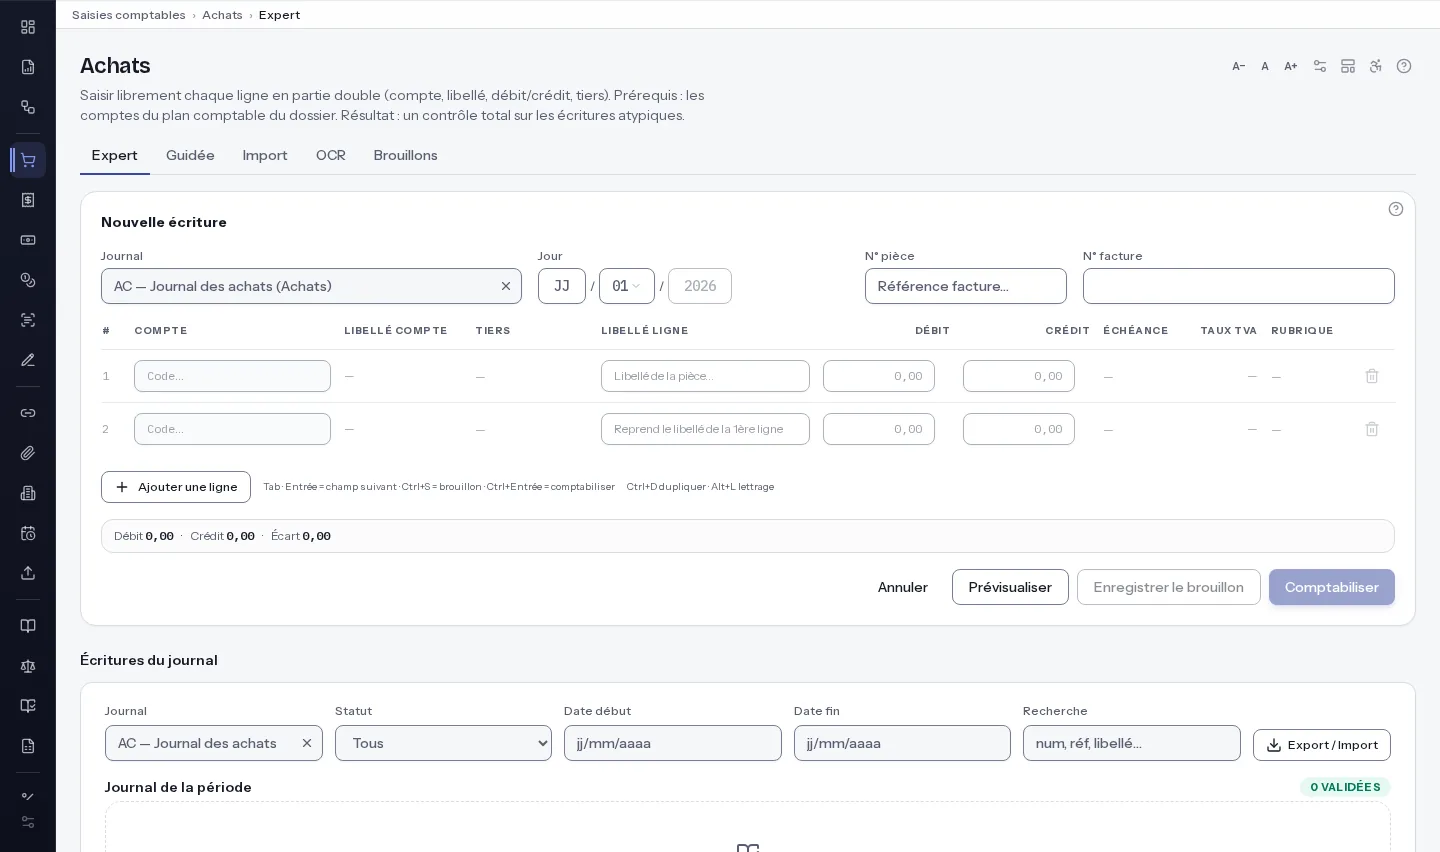Screen dimensions: 1440x852
Task: Click the 0 VALIDÉES badge
Action: pos(1345,787)
